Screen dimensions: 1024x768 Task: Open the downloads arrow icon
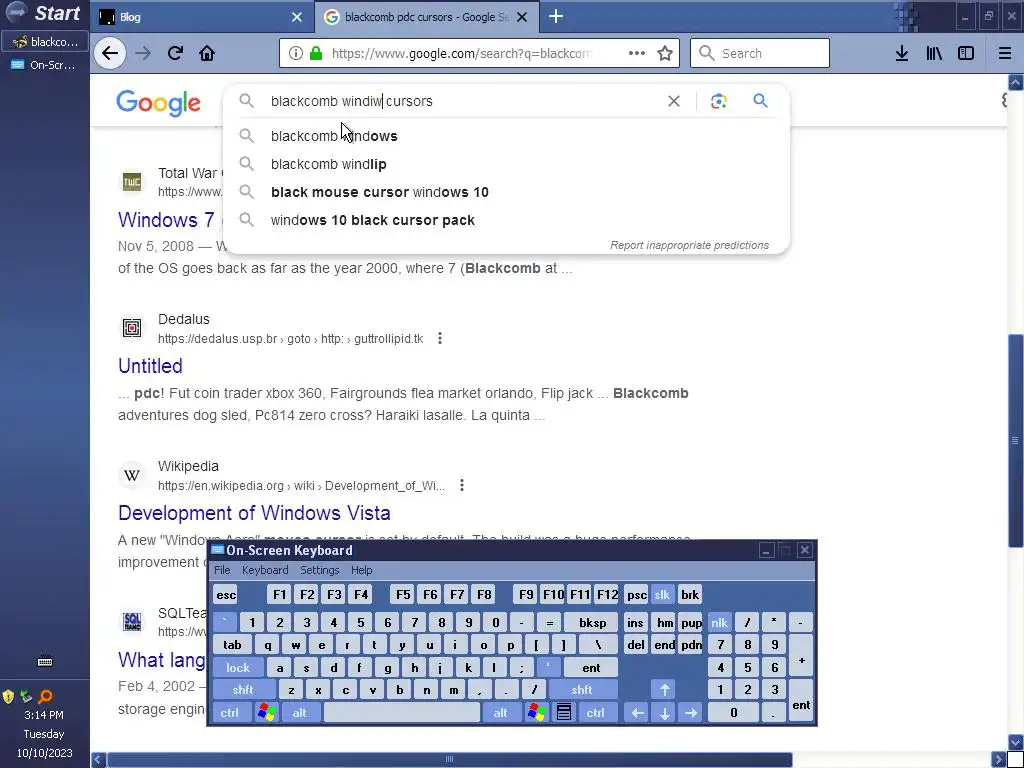(x=902, y=53)
